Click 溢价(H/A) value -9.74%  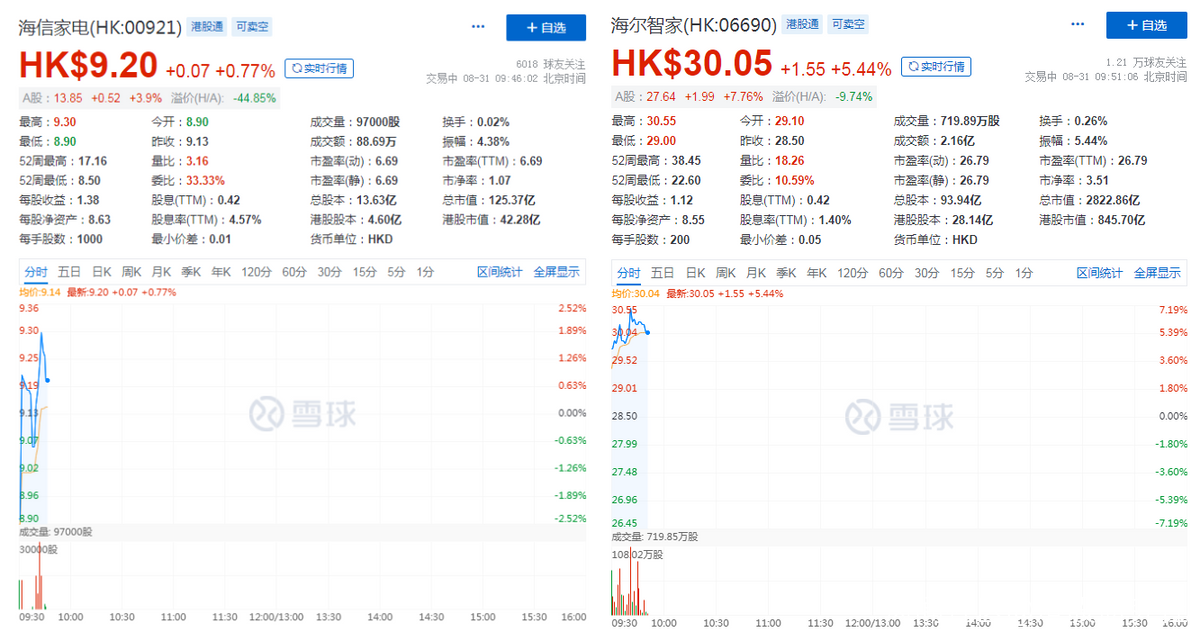(853, 97)
